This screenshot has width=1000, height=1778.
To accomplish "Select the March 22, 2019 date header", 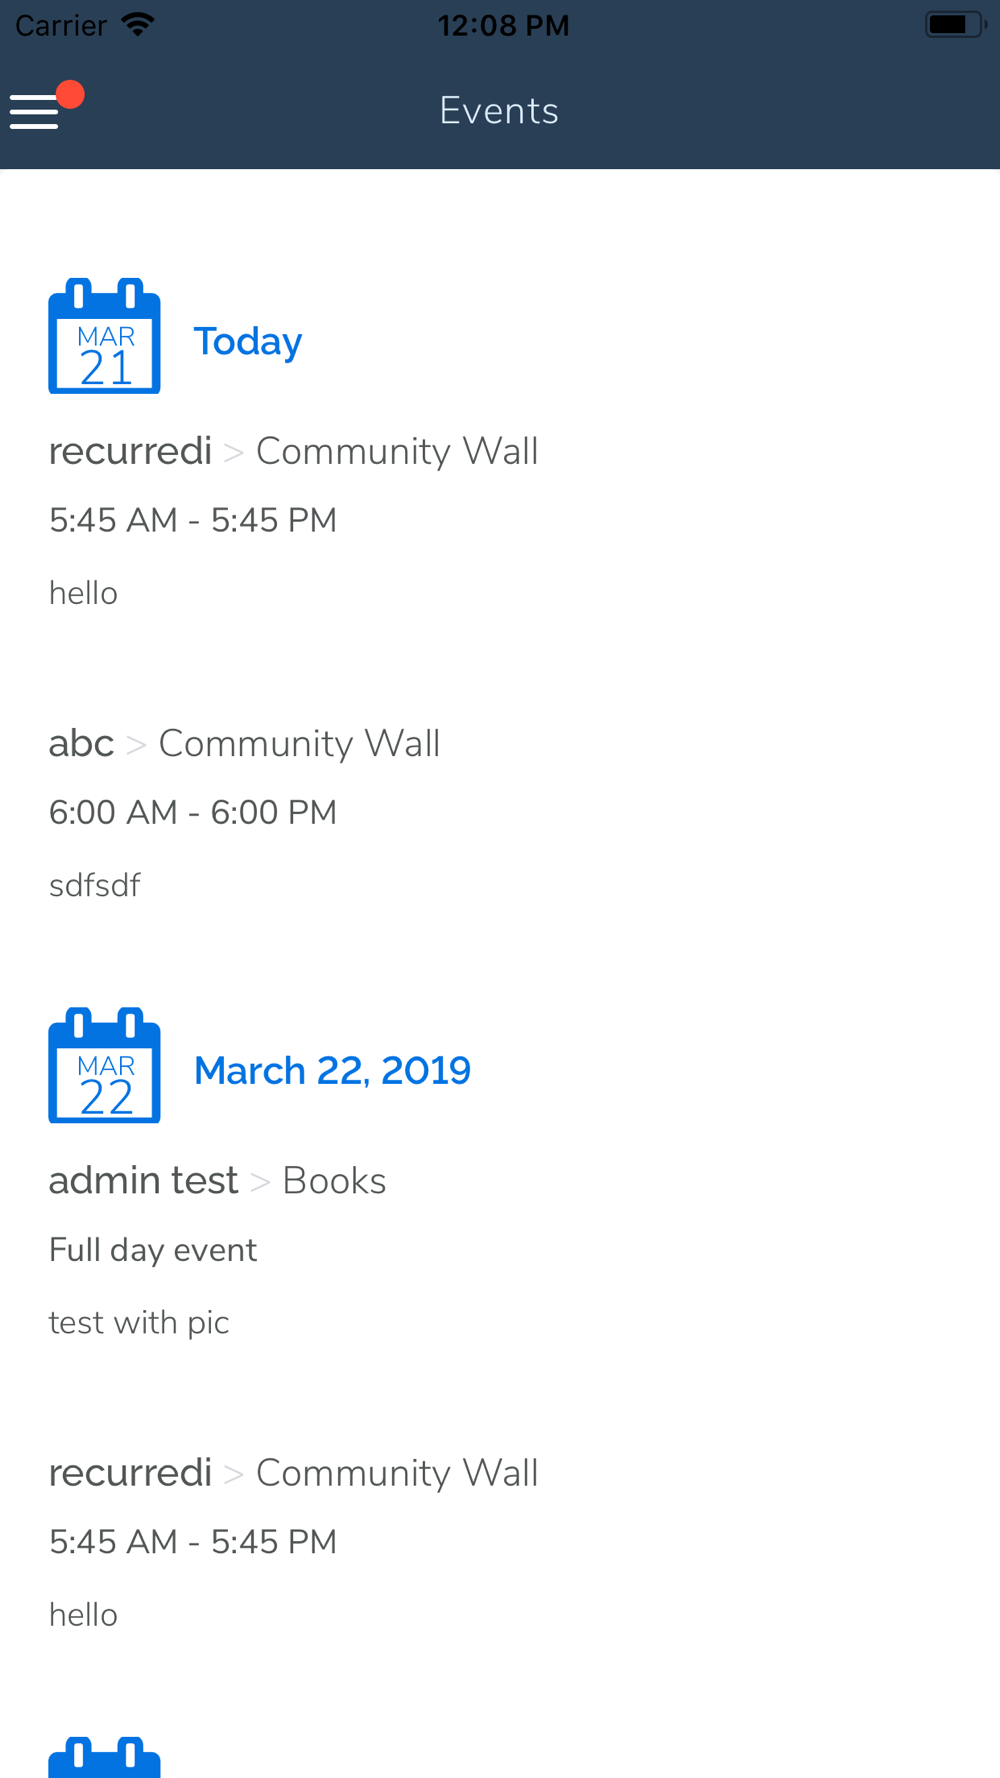I will [x=332, y=1071].
